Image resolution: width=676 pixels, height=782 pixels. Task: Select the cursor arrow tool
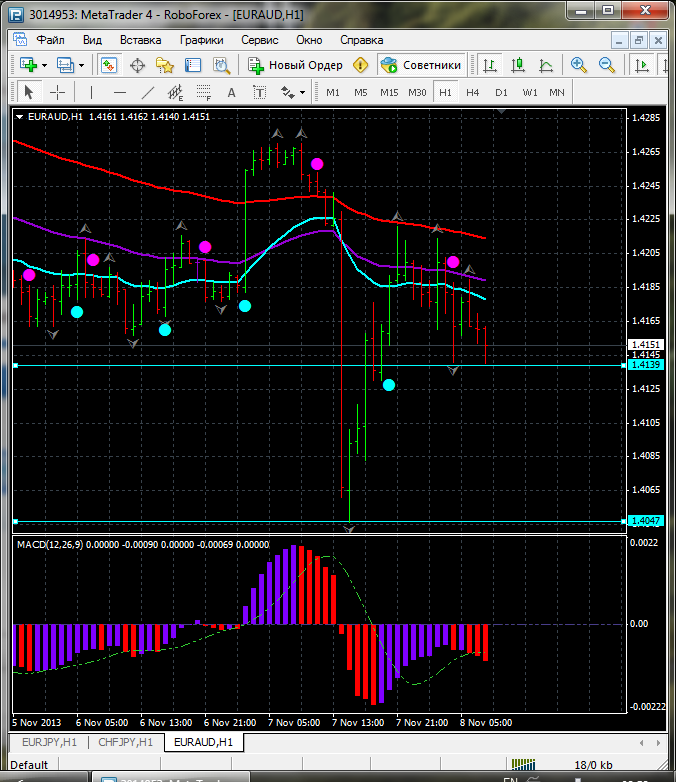point(29,92)
